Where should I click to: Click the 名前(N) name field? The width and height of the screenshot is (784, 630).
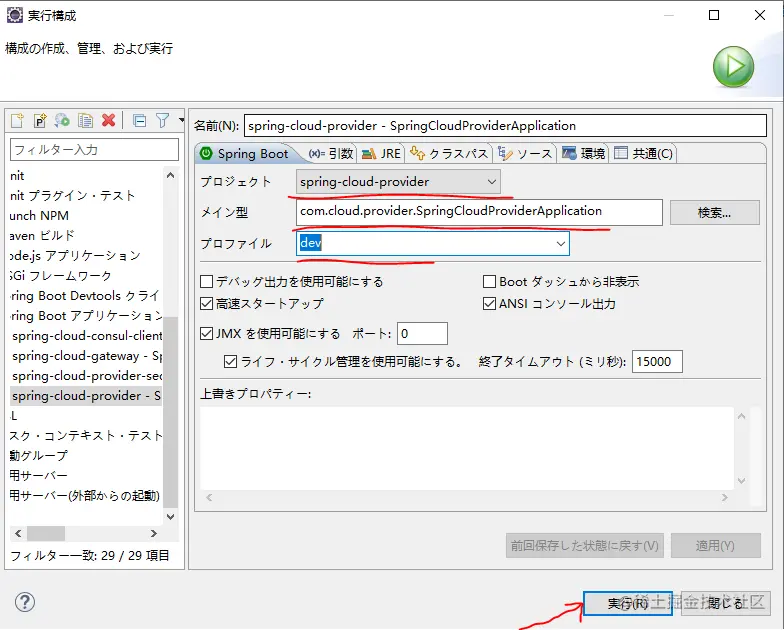tap(505, 126)
